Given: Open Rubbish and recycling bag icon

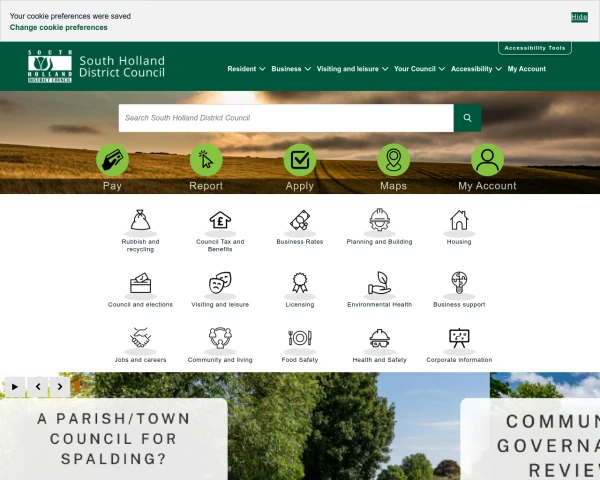Looking at the screenshot, I should 140,220.
